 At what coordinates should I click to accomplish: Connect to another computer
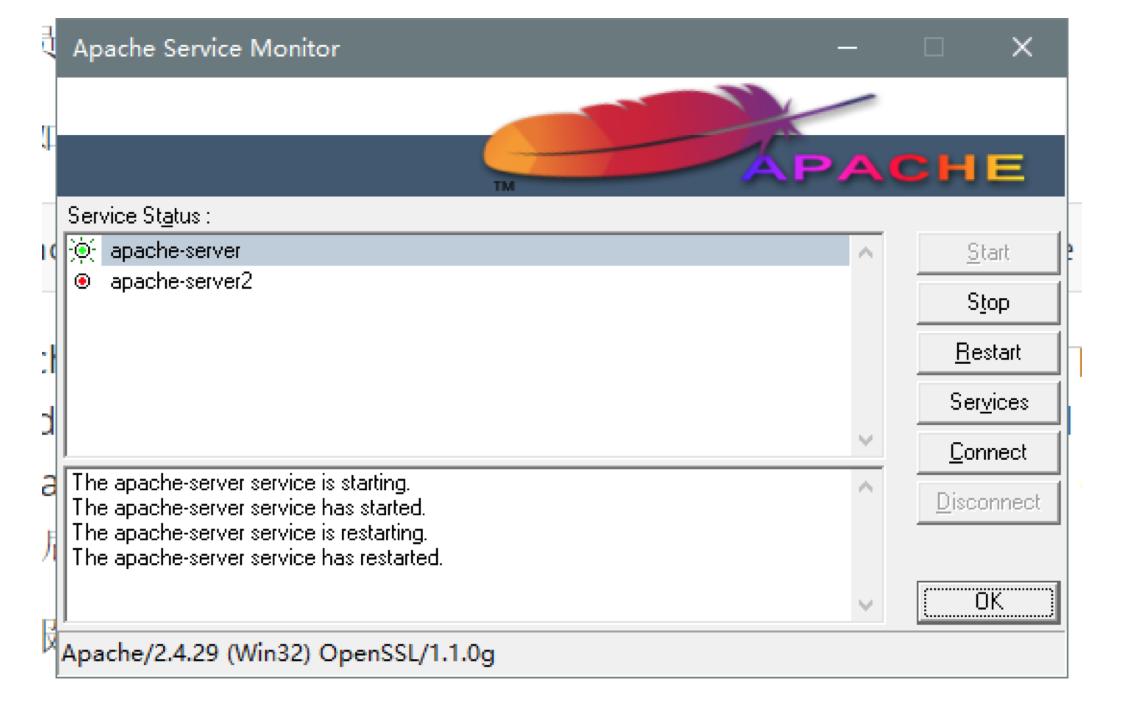point(988,452)
